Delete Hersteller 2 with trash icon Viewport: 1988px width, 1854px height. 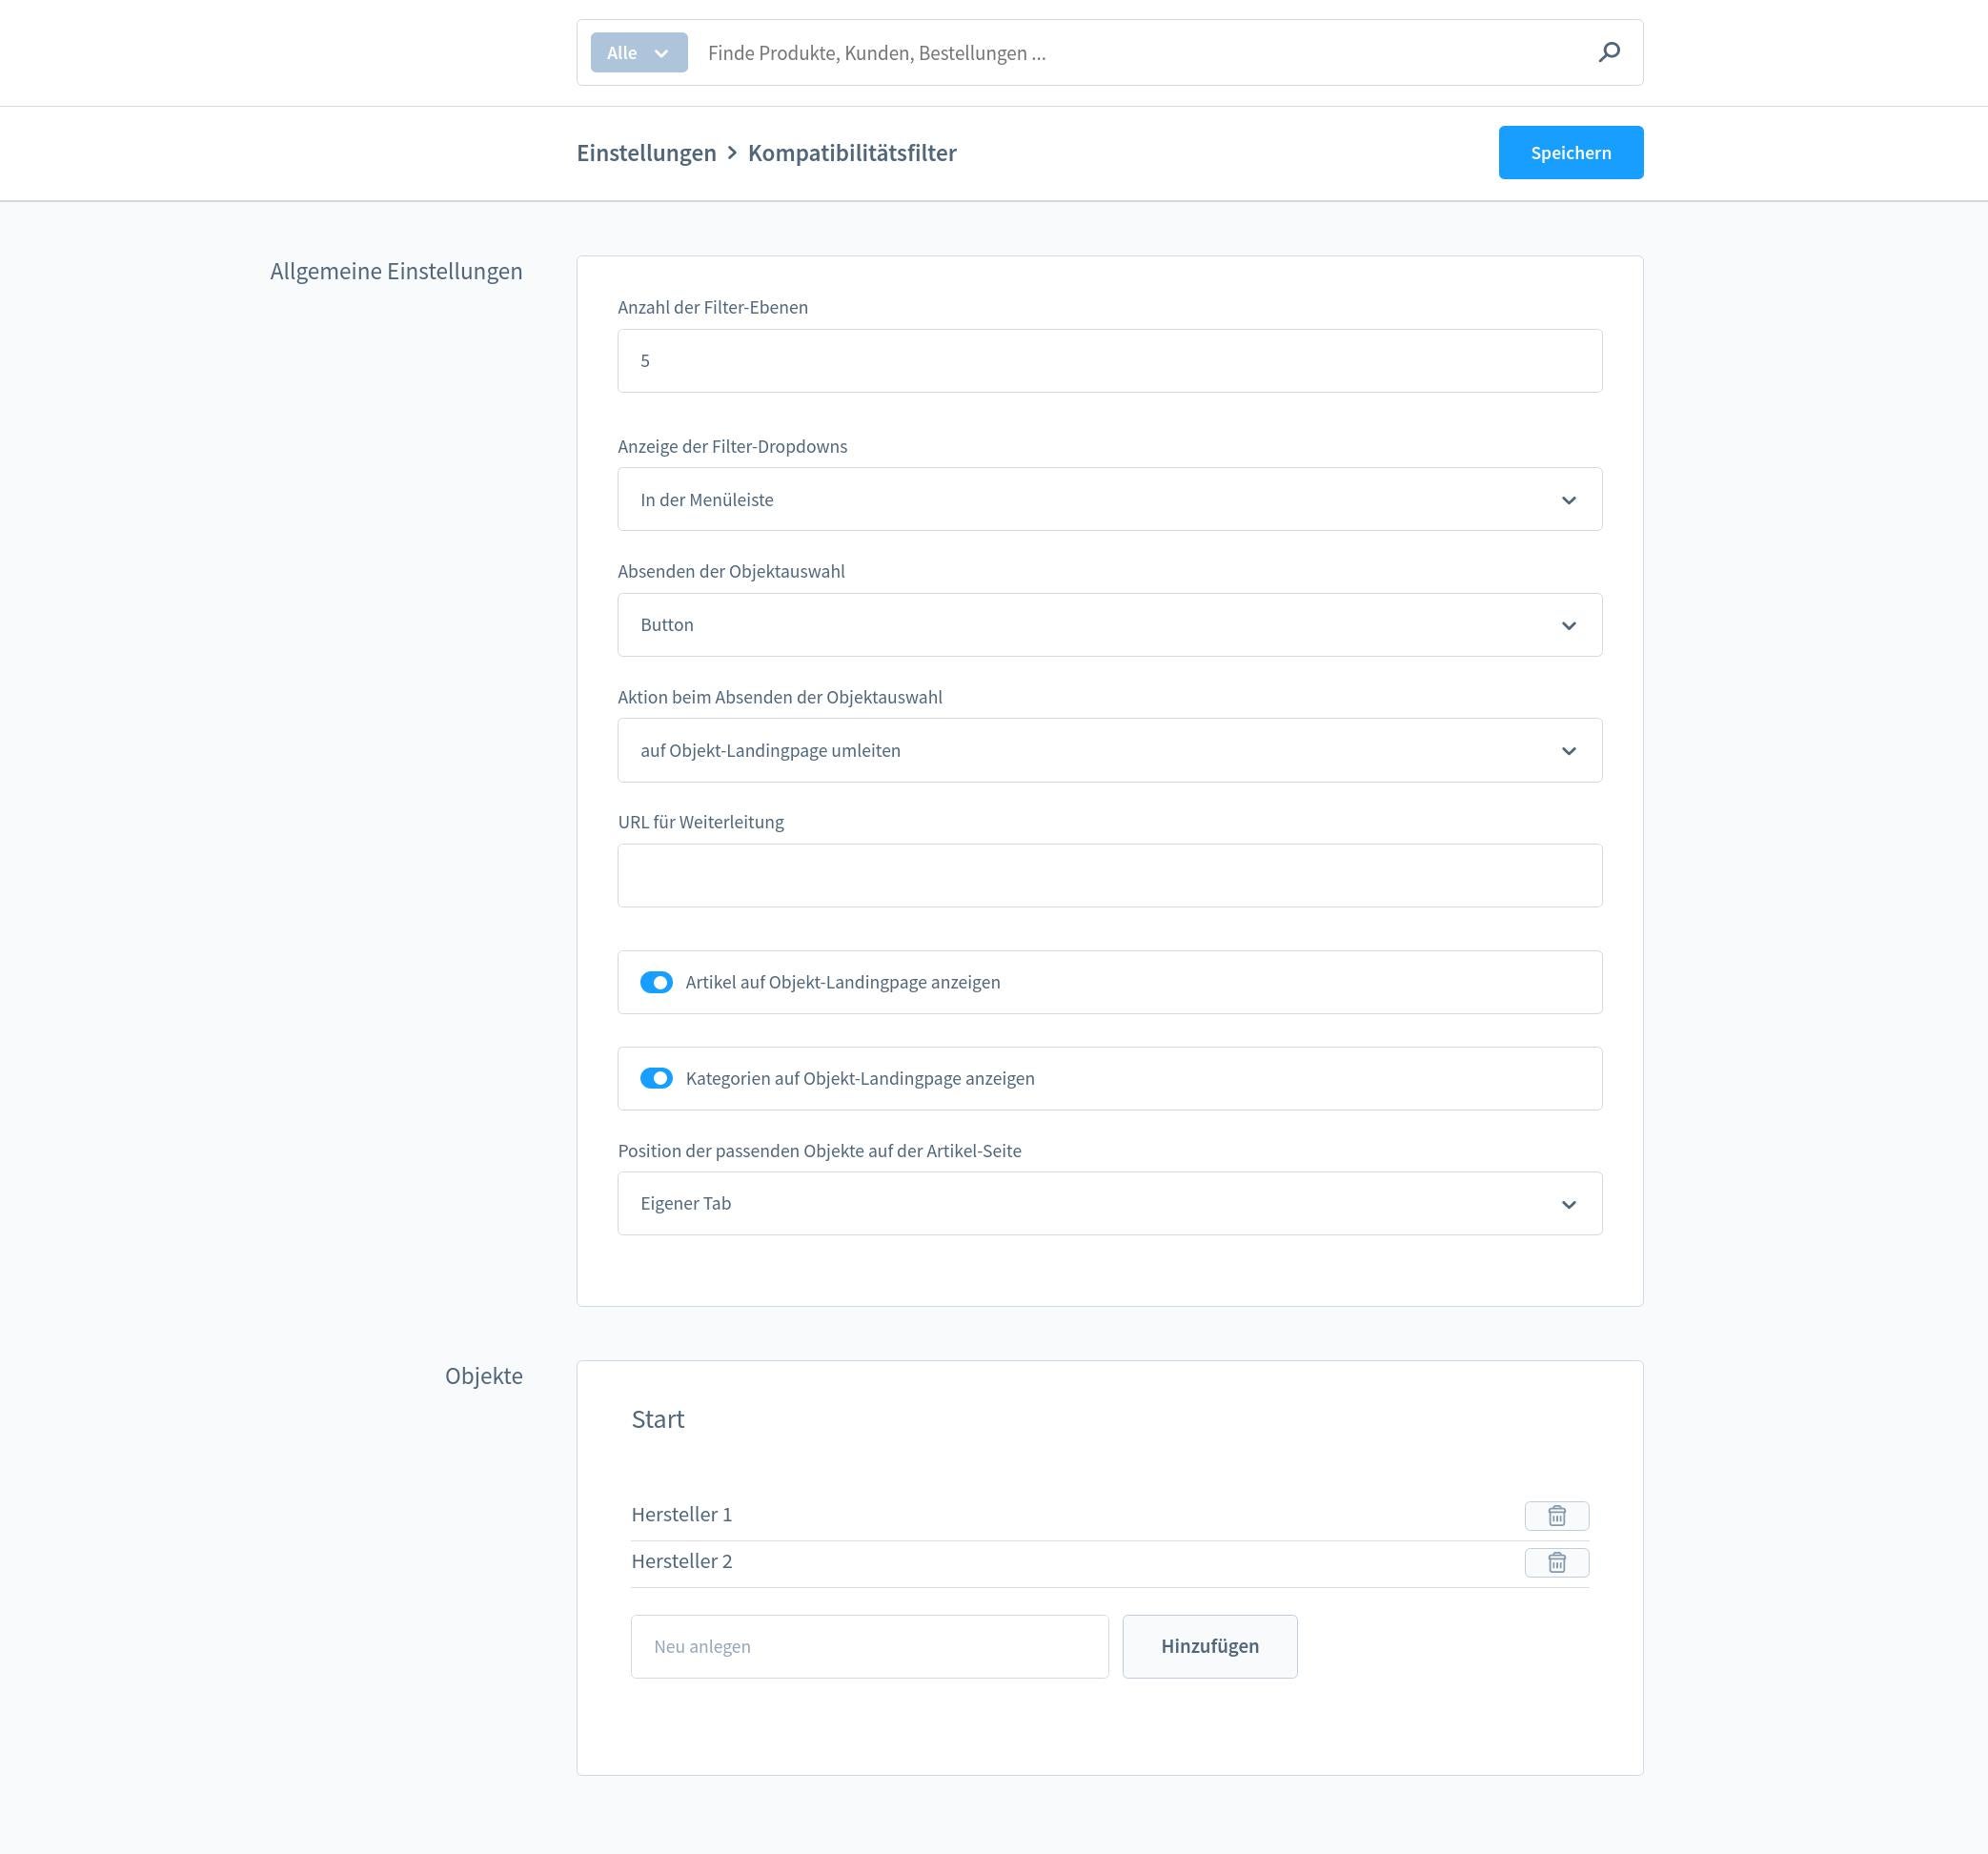point(1556,1562)
